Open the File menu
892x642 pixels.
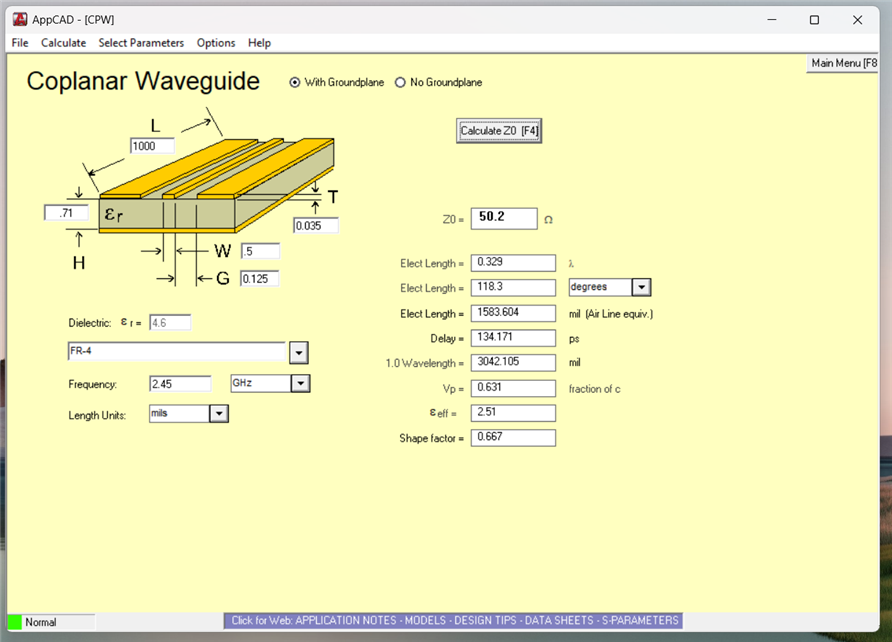20,43
